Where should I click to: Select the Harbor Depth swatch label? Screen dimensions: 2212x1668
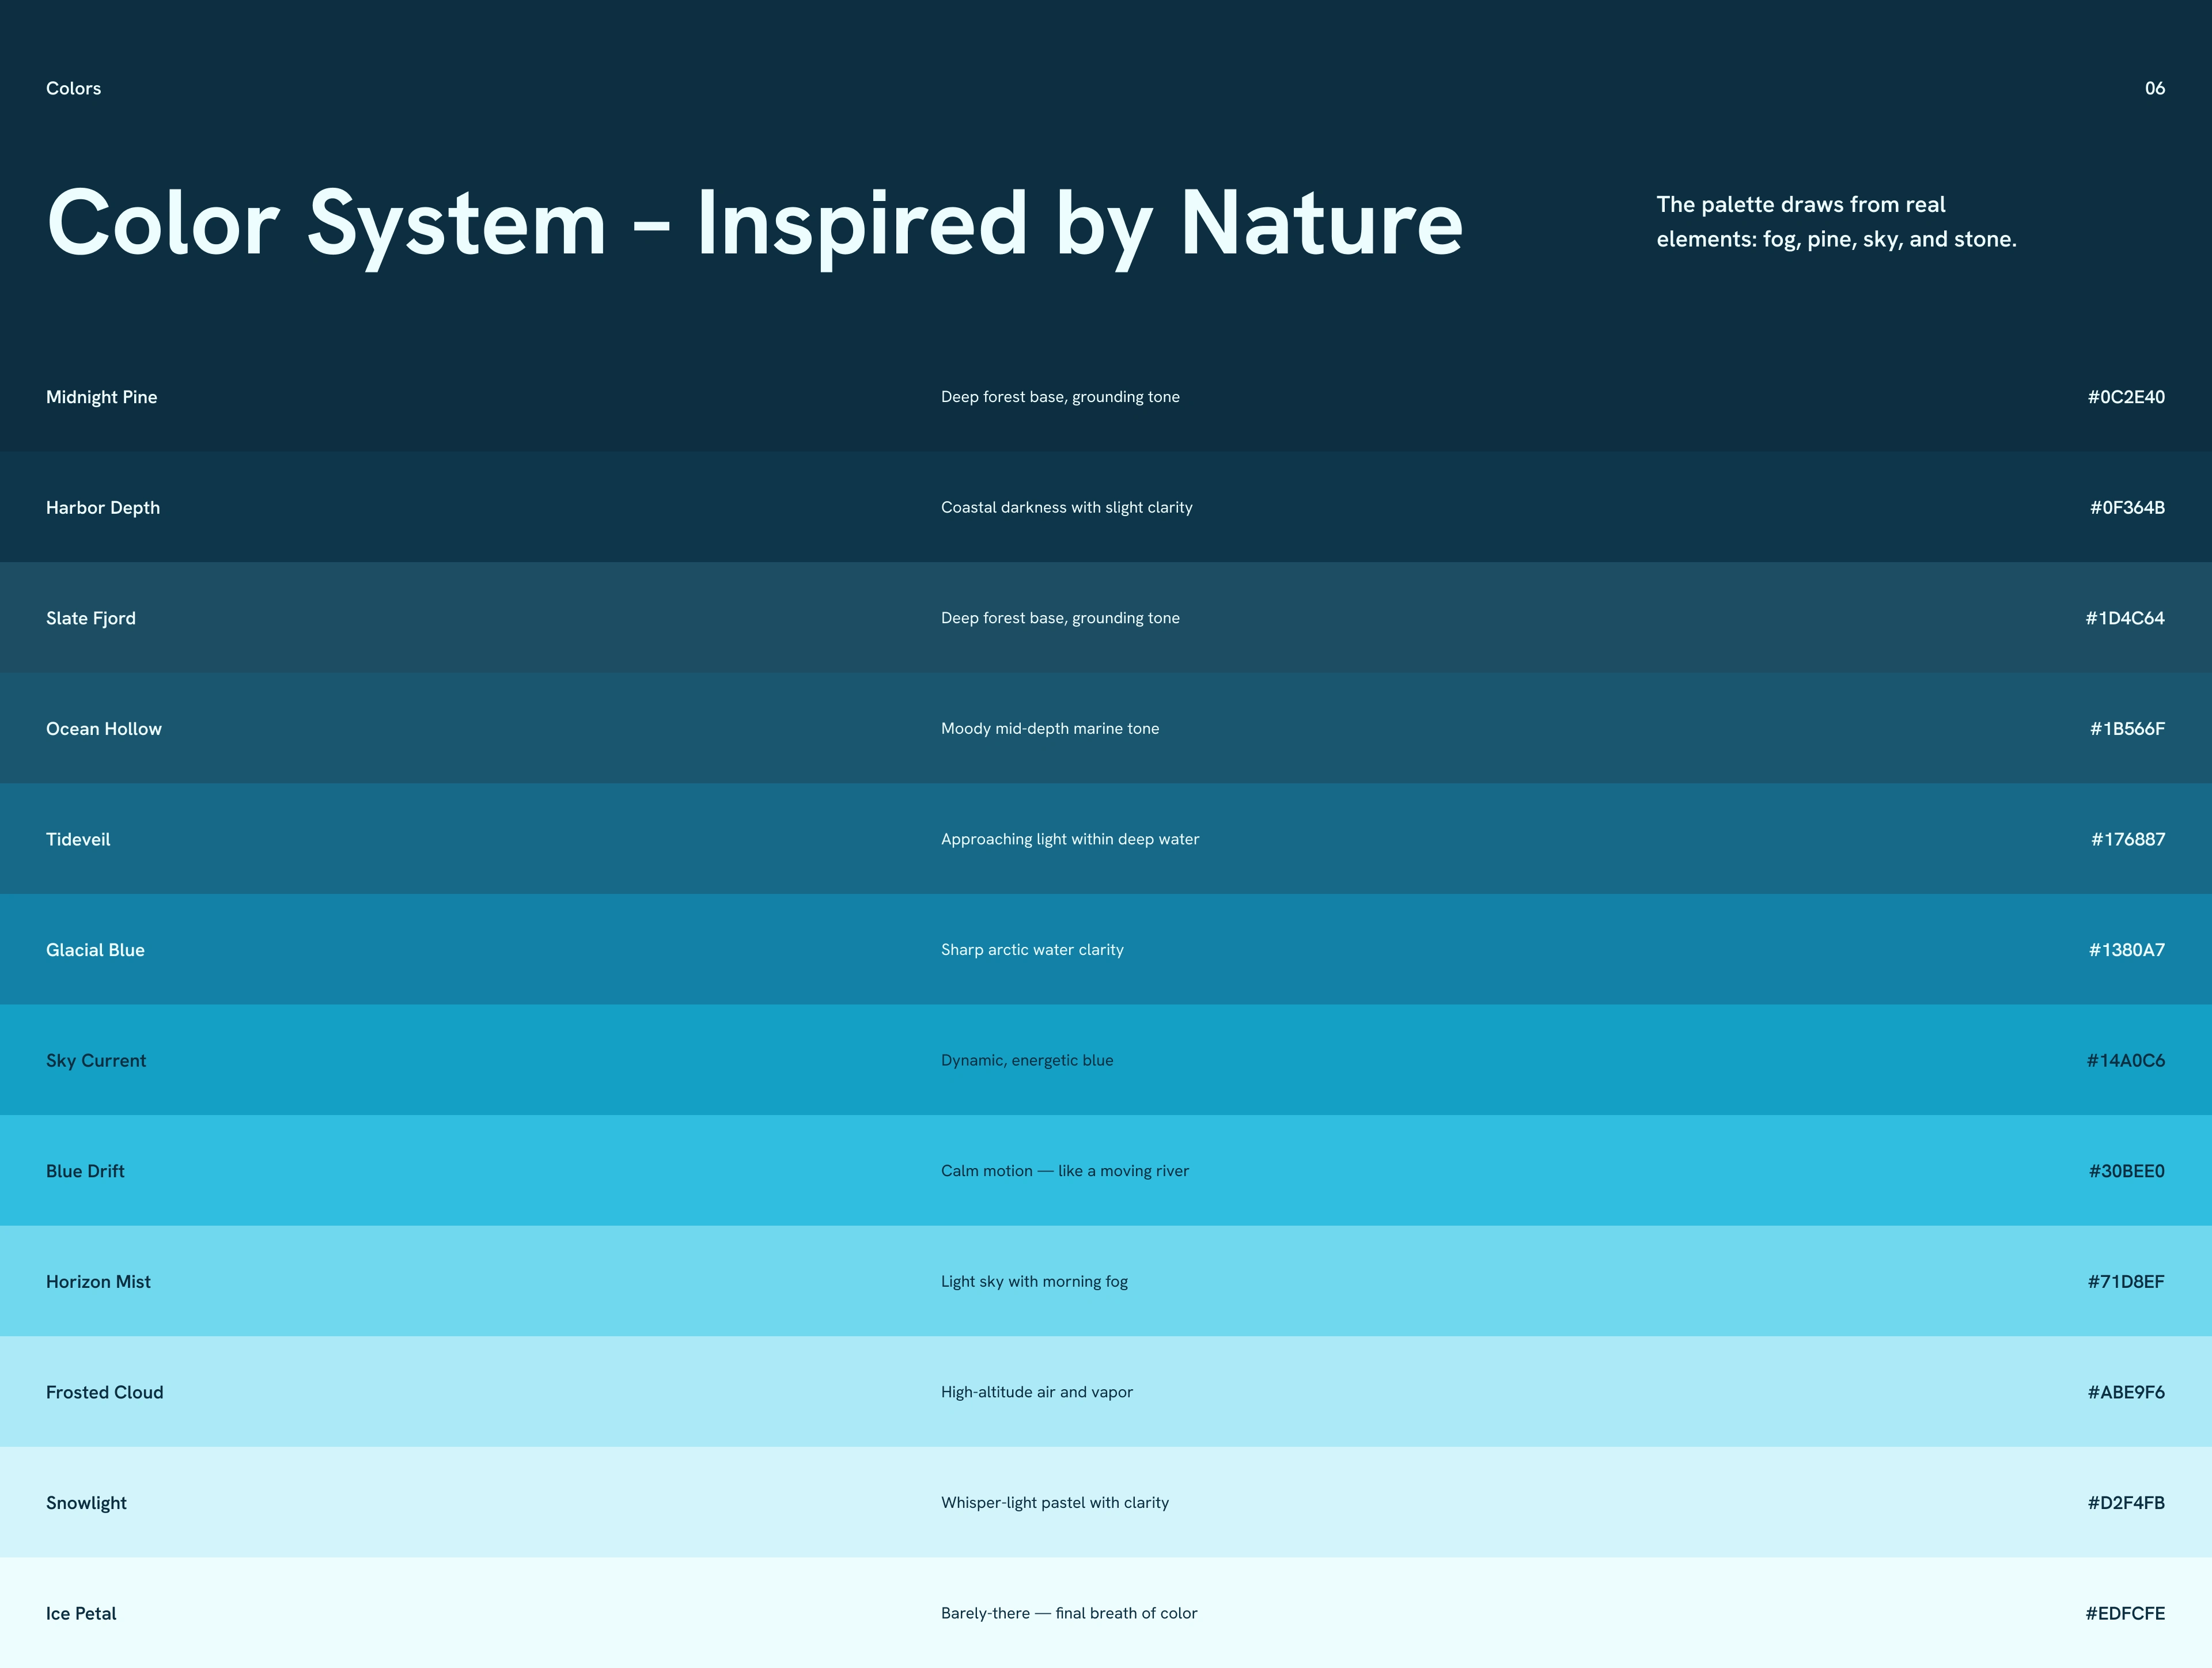click(103, 508)
